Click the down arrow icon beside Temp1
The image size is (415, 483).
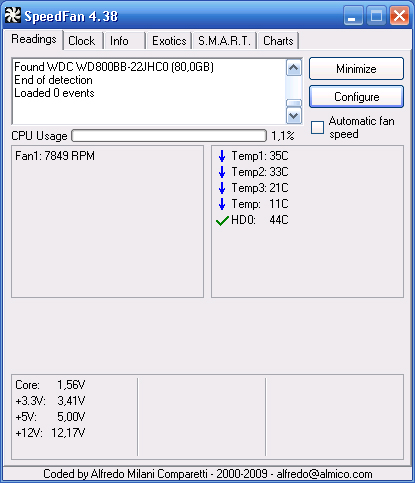pos(222,156)
